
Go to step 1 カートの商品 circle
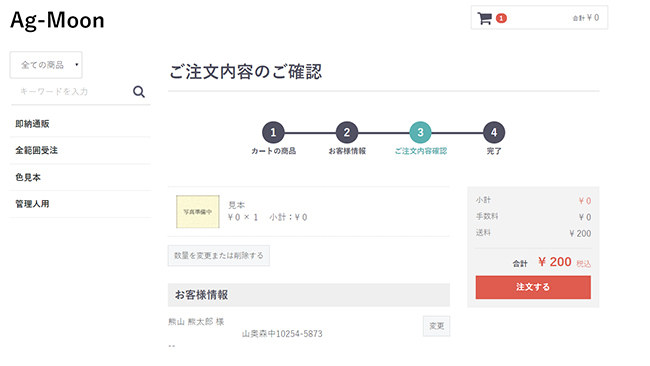pos(273,133)
